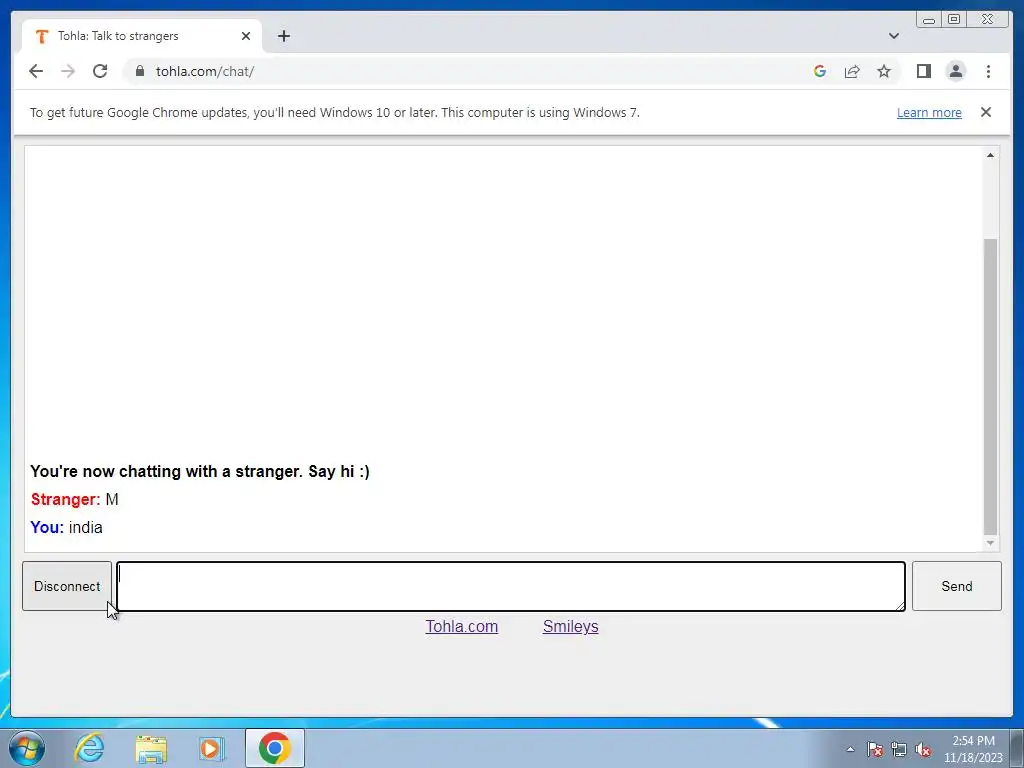
Task: Disconnect from the stranger chat
Action: tap(67, 586)
